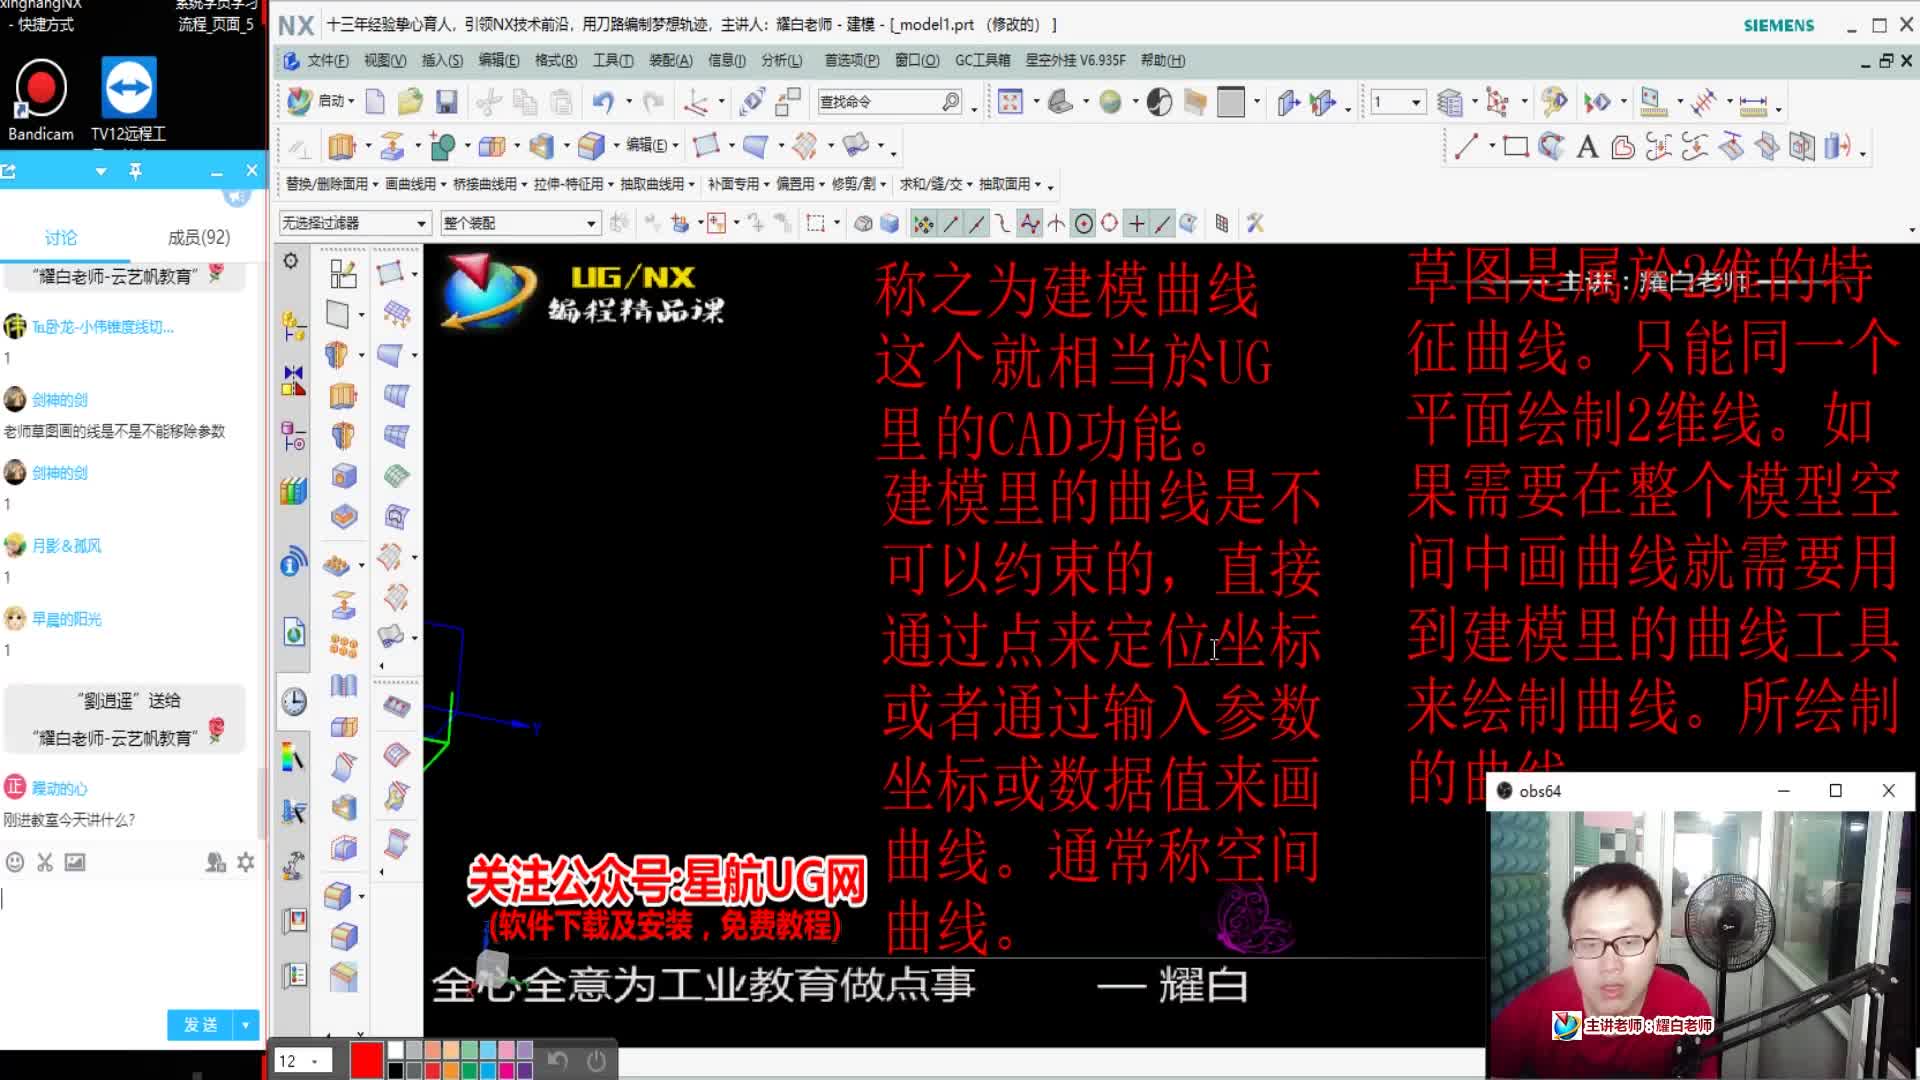Click the resource bar settings gear
The image size is (1920, 1080).
pos(291,261)
